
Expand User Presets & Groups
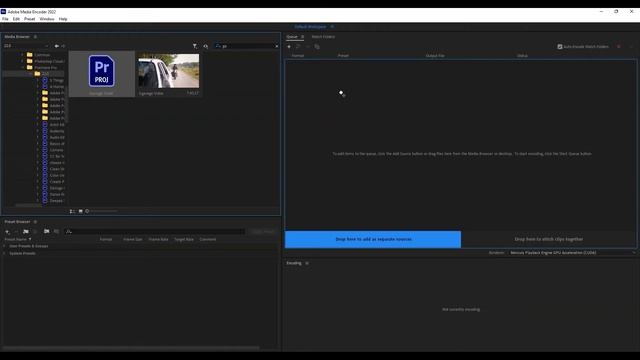tap(4, 246)
